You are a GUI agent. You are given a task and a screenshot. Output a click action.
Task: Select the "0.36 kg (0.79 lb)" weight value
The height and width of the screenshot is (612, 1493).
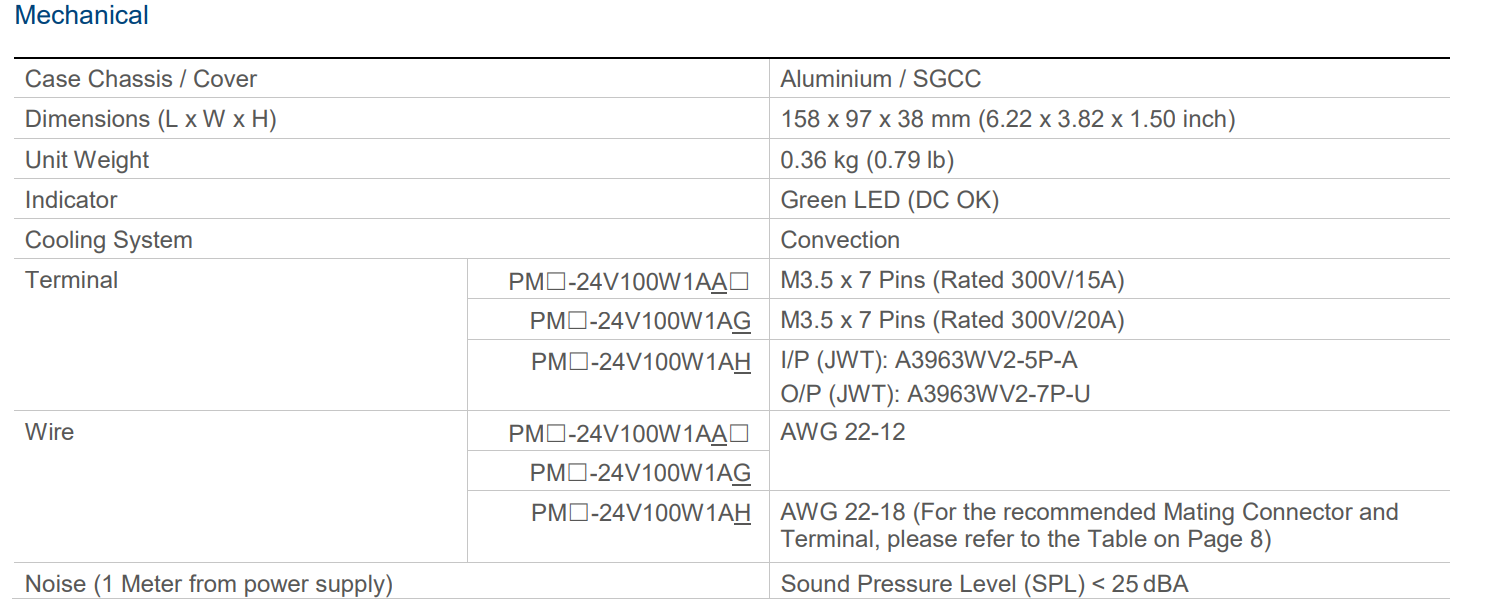coord(867,160)
